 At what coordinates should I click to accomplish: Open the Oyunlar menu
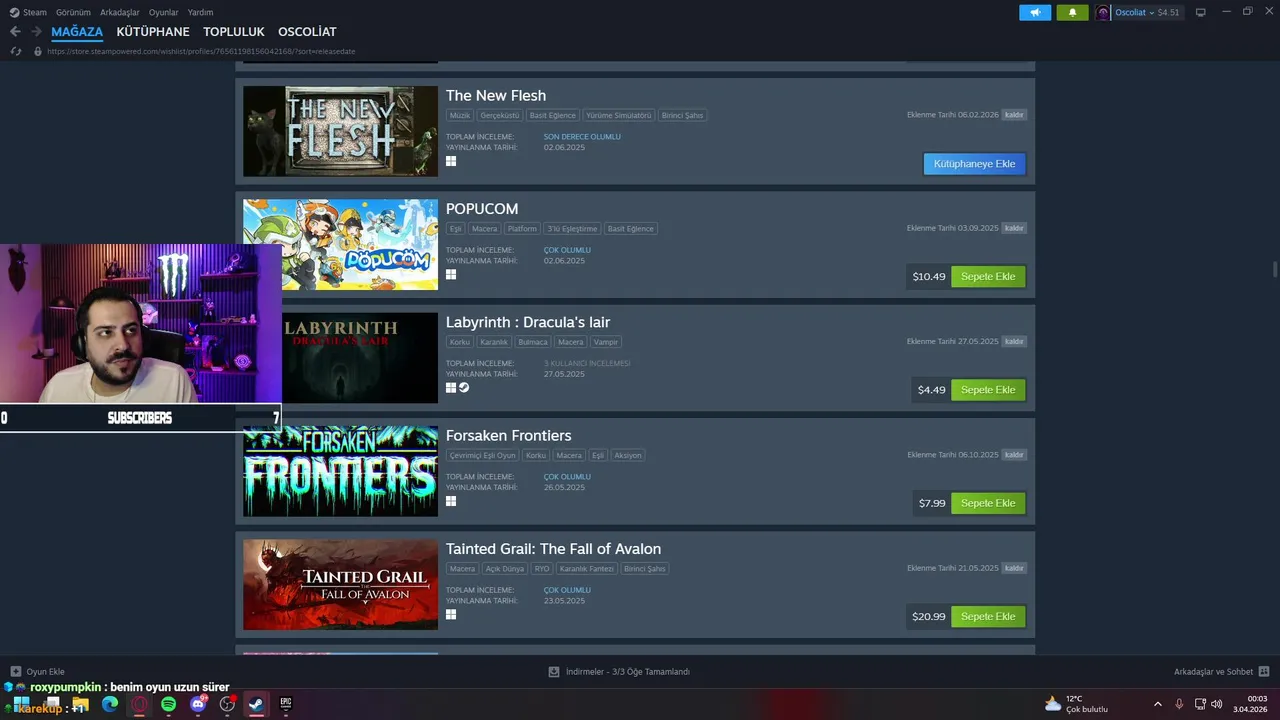pyautogui.click(x=163, y=12)
